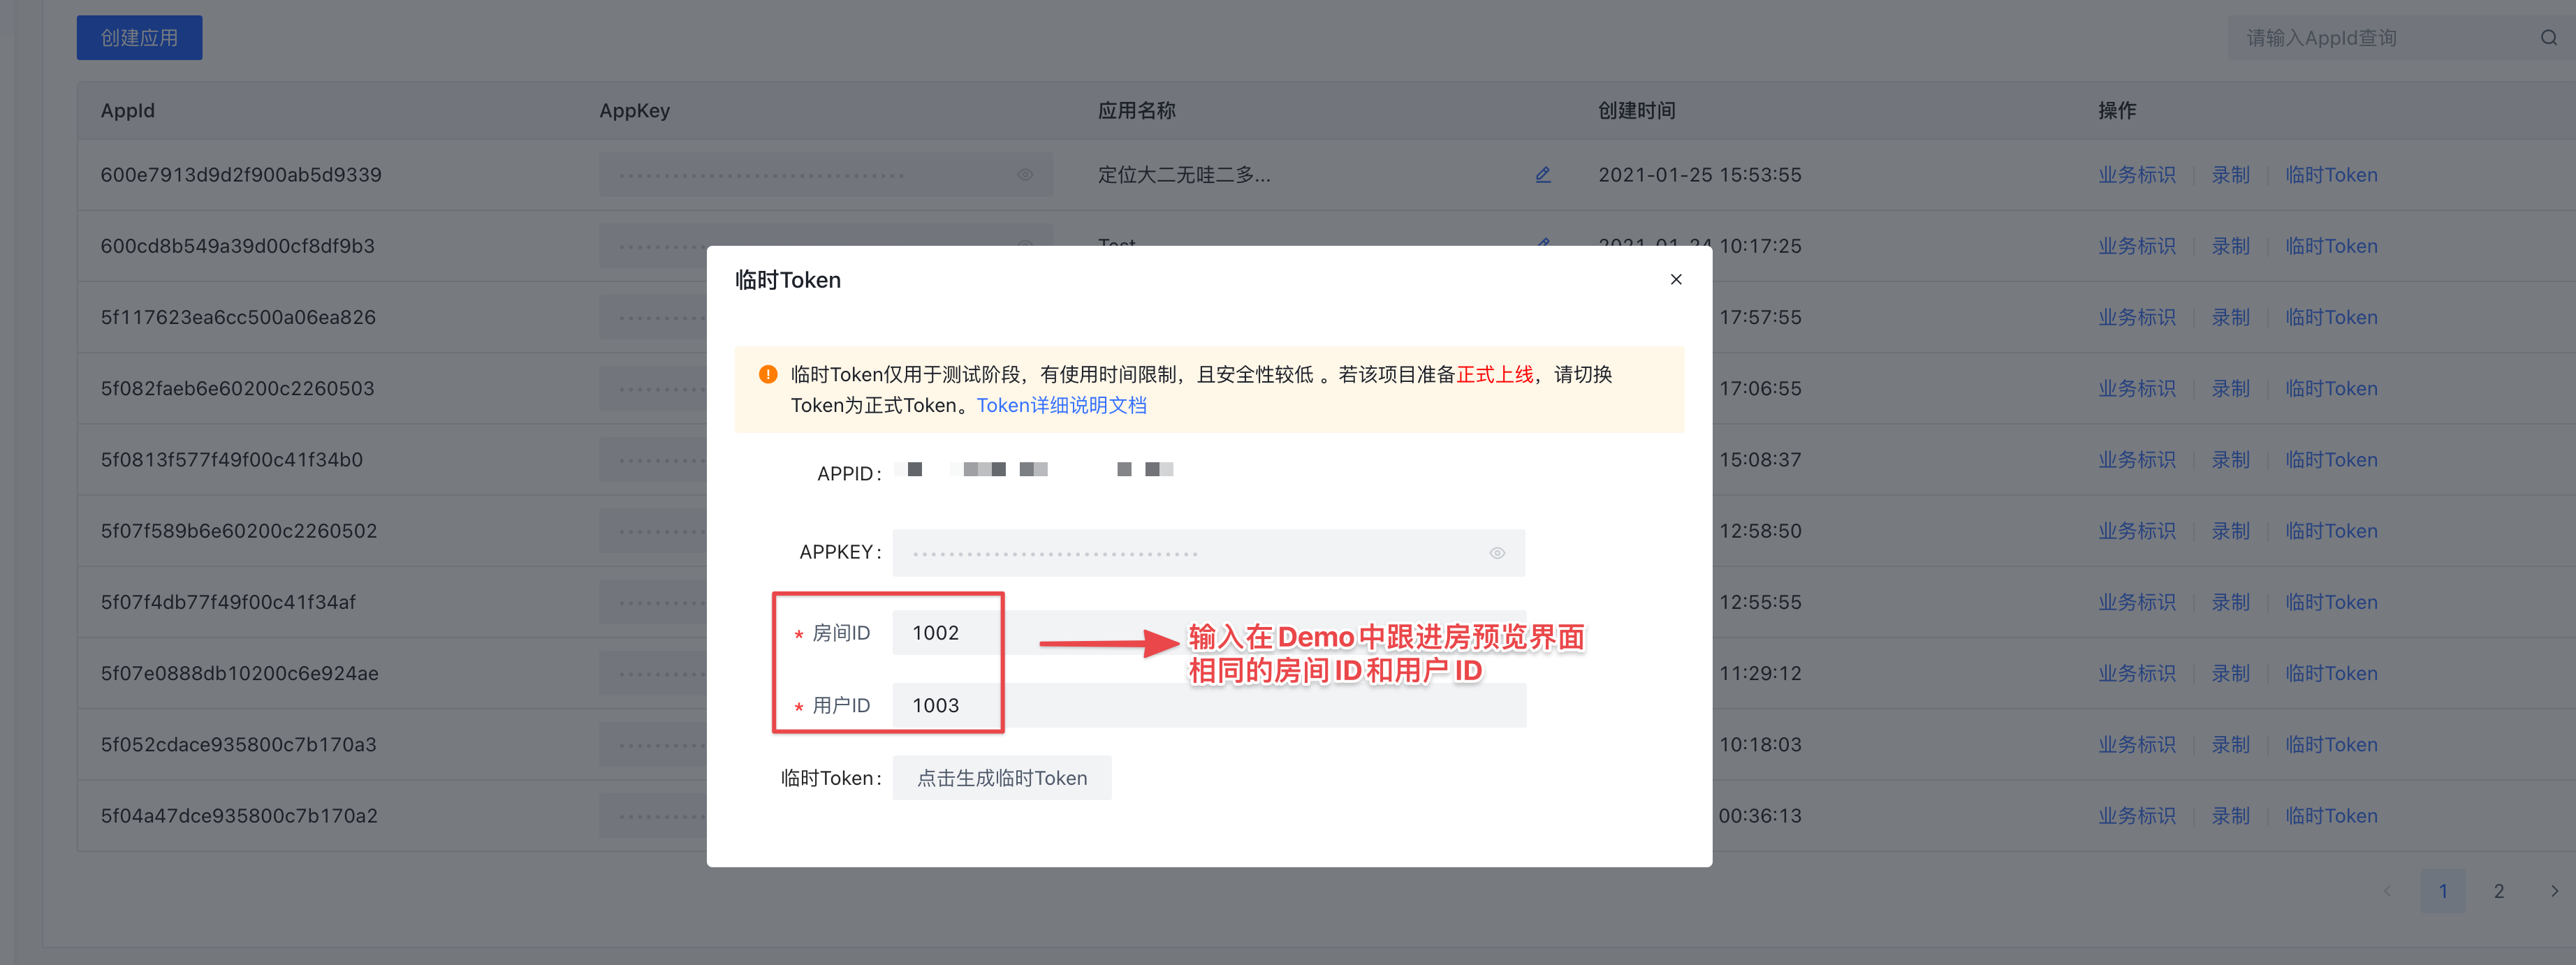Open the Token详细说明文档 link
This screenshot has width=2576, height=965.
pos(1061,405)
